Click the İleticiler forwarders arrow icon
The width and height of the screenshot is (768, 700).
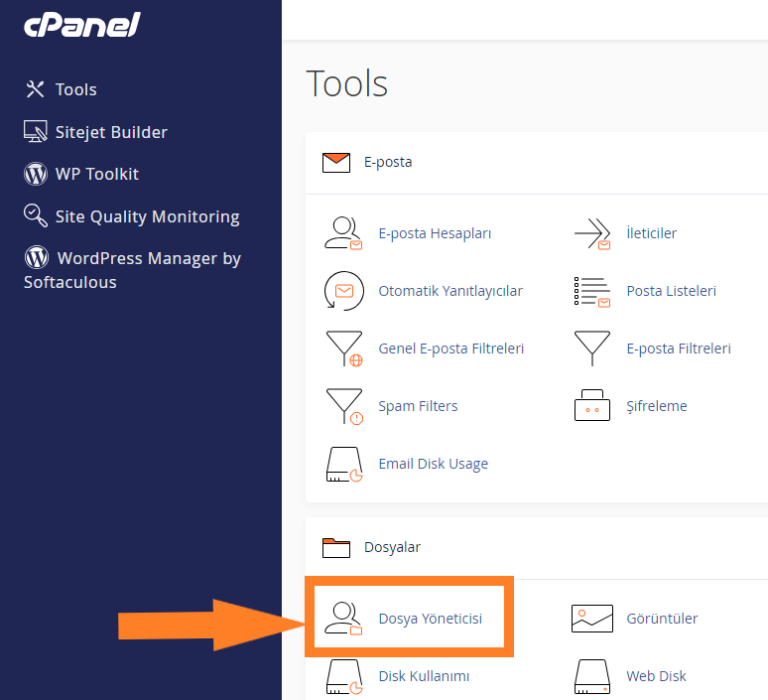pyautogui.click(x=592, y=233)
